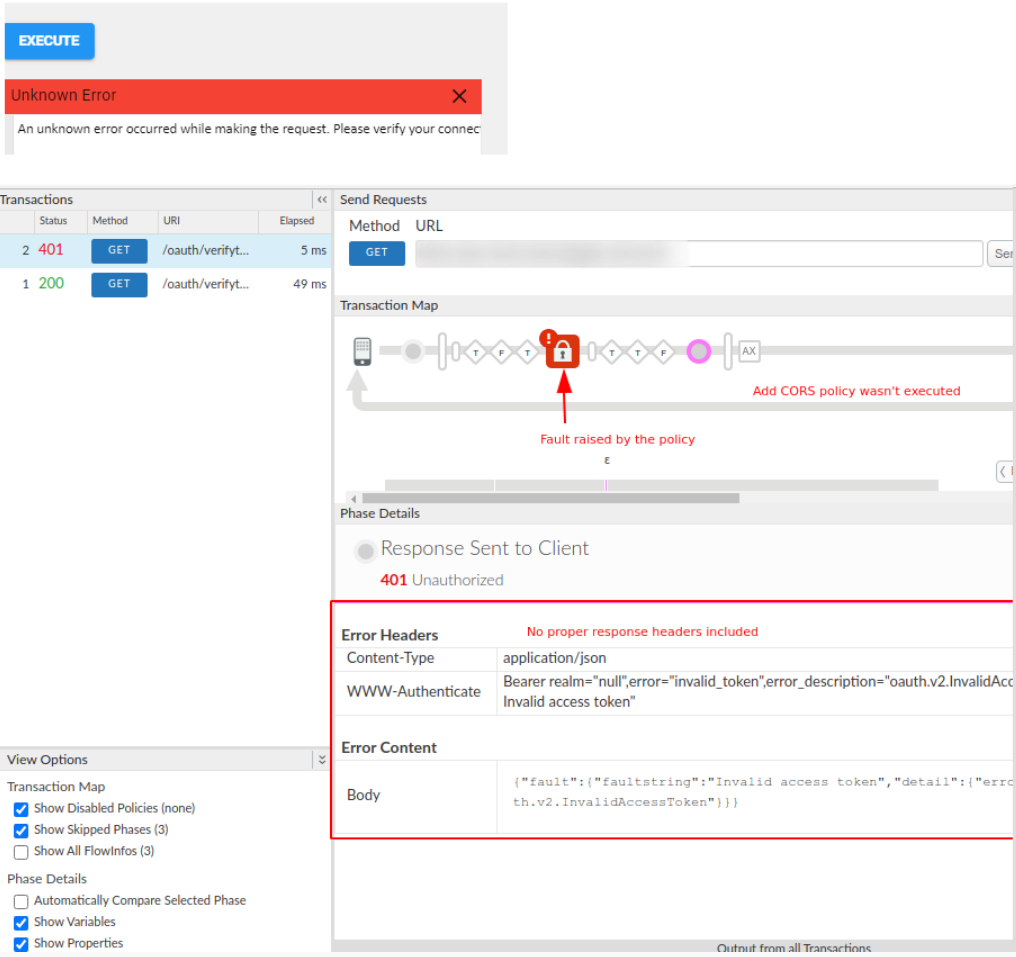Click the right chevron beside the trace timeline
The height and width of the screenshot is (957, 1016).
(x=1004, y=471)
